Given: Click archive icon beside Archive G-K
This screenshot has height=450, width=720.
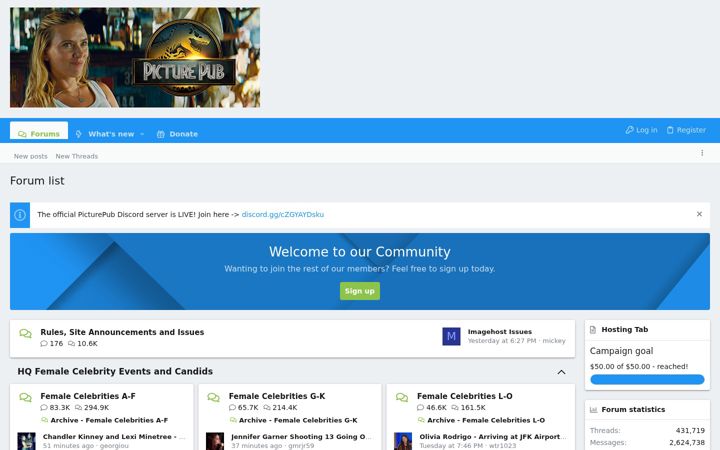Looking at the screenshot, I should [x=233, y=420].
